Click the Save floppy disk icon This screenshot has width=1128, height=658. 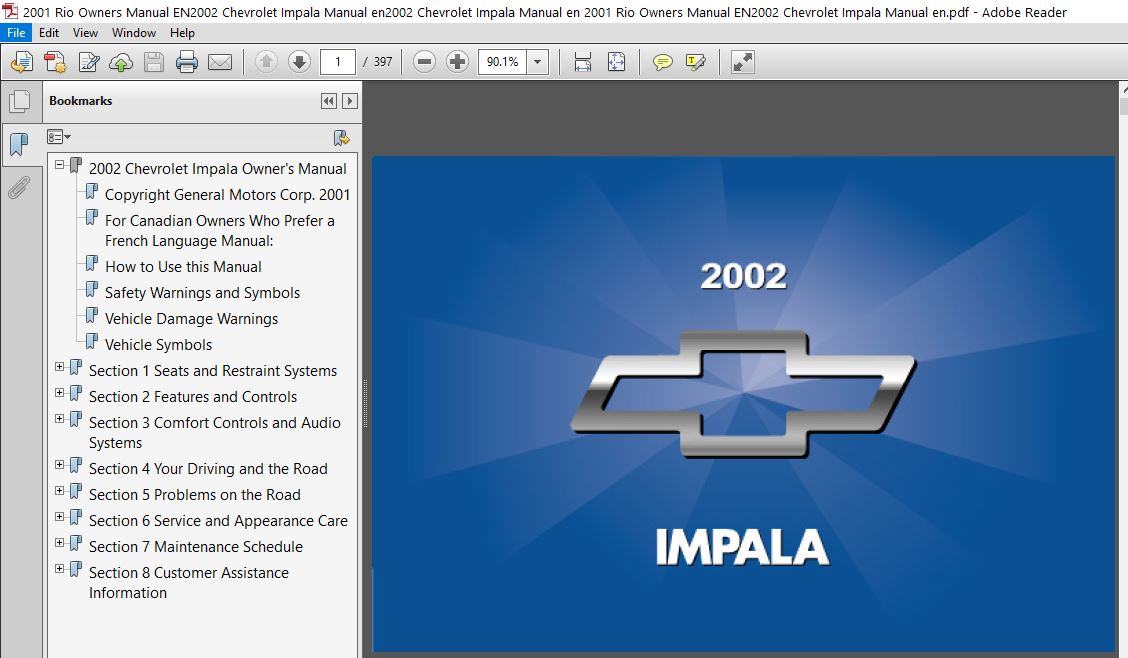154,62
